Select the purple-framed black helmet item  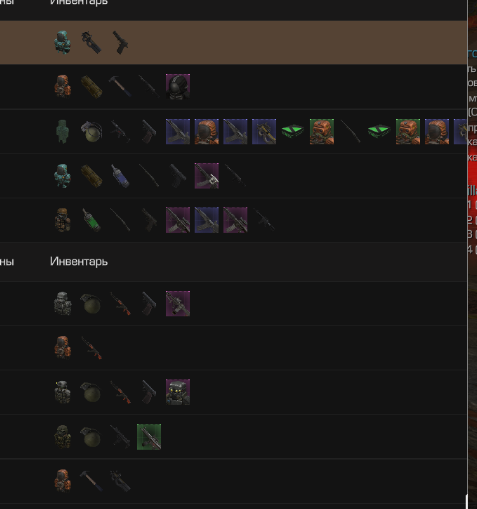point(178,87)
